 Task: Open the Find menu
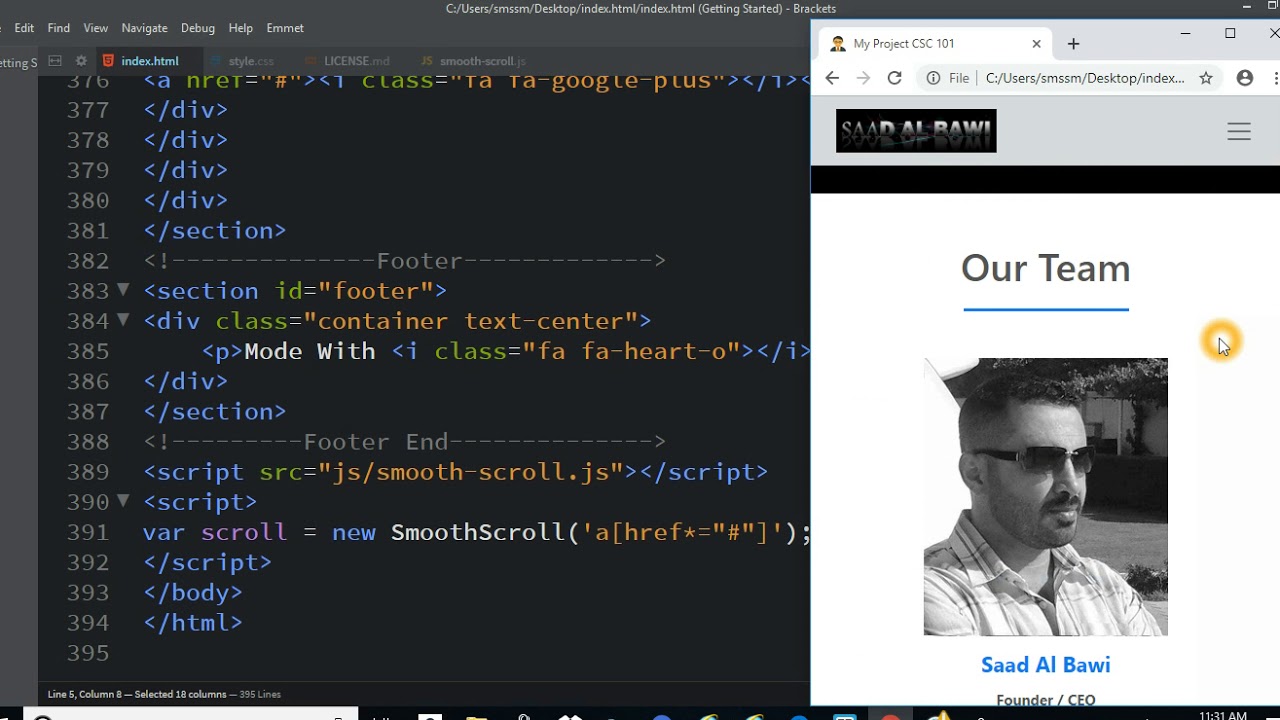click(59, 28)
